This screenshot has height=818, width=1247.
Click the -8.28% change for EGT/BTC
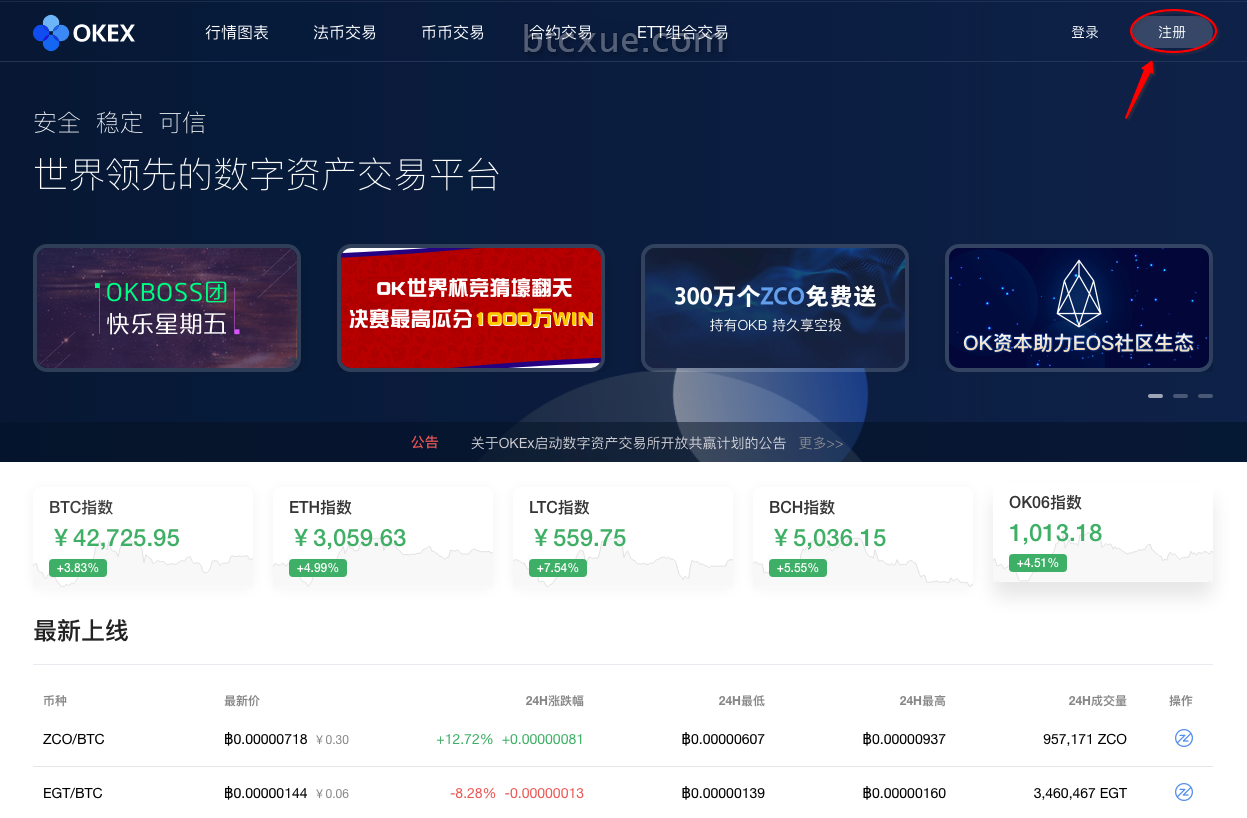click(473, 793)
